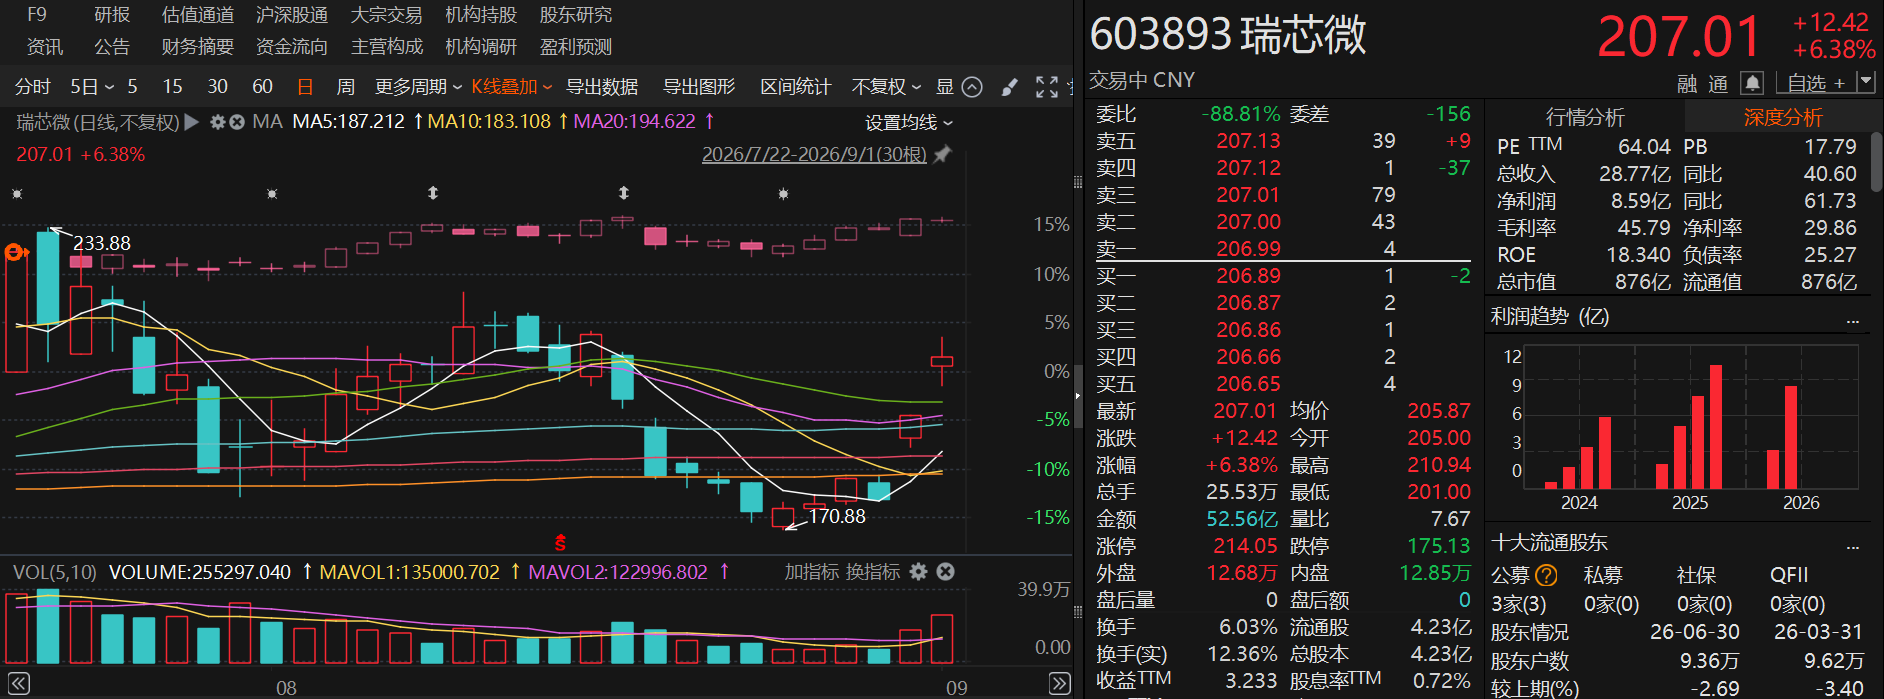Open MA indicator settings gear icon
1884x699 pixels.
217,122
